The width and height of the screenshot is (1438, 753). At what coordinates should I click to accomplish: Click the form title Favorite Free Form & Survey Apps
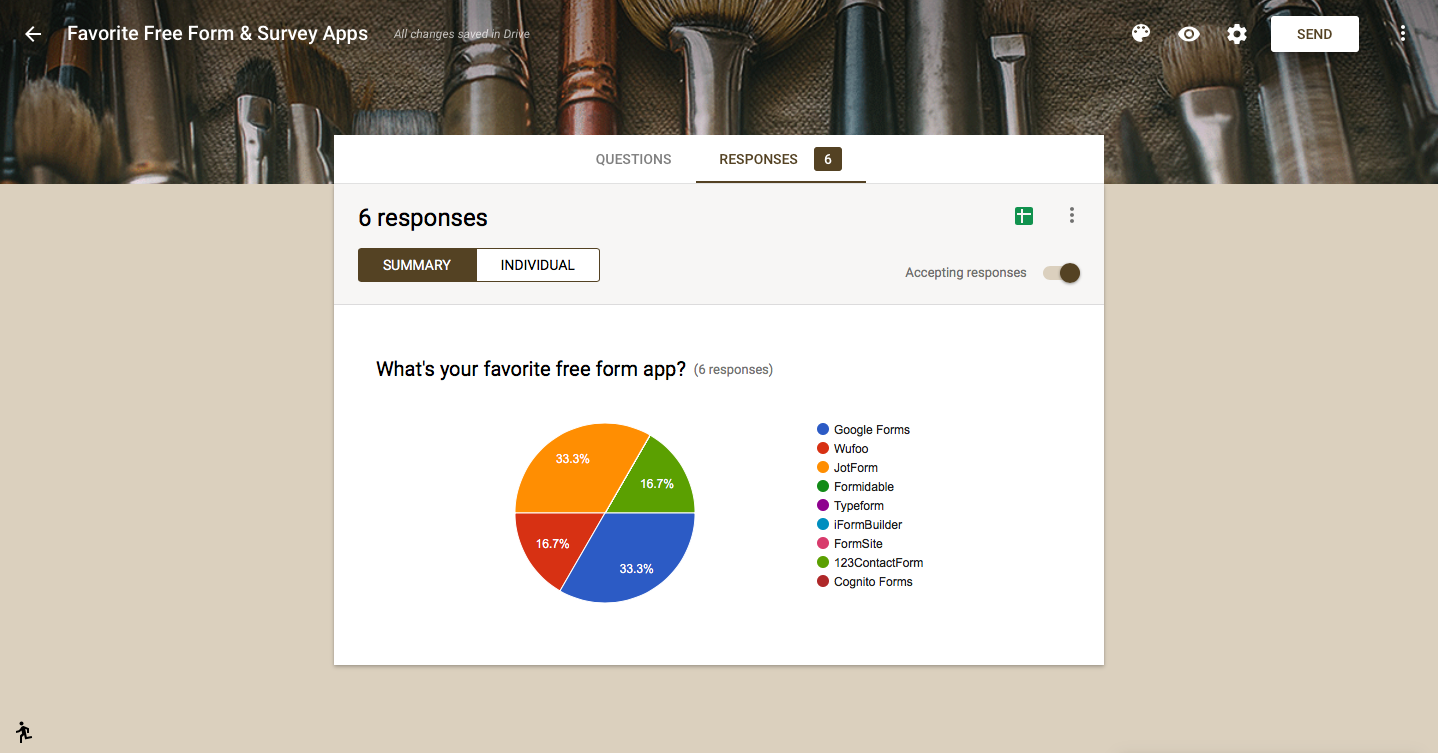pos(217,33)
